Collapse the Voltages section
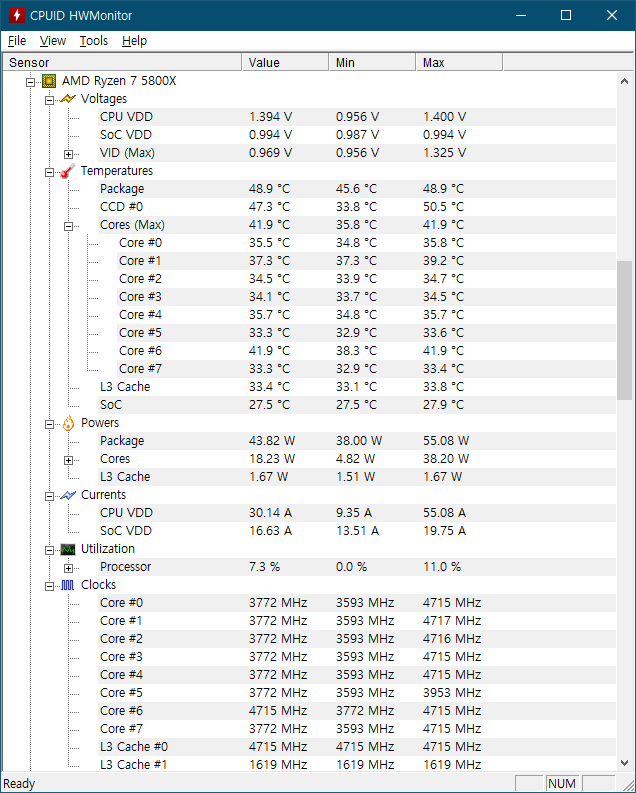This screenshot has height=793, width=636. click(50, 100)
